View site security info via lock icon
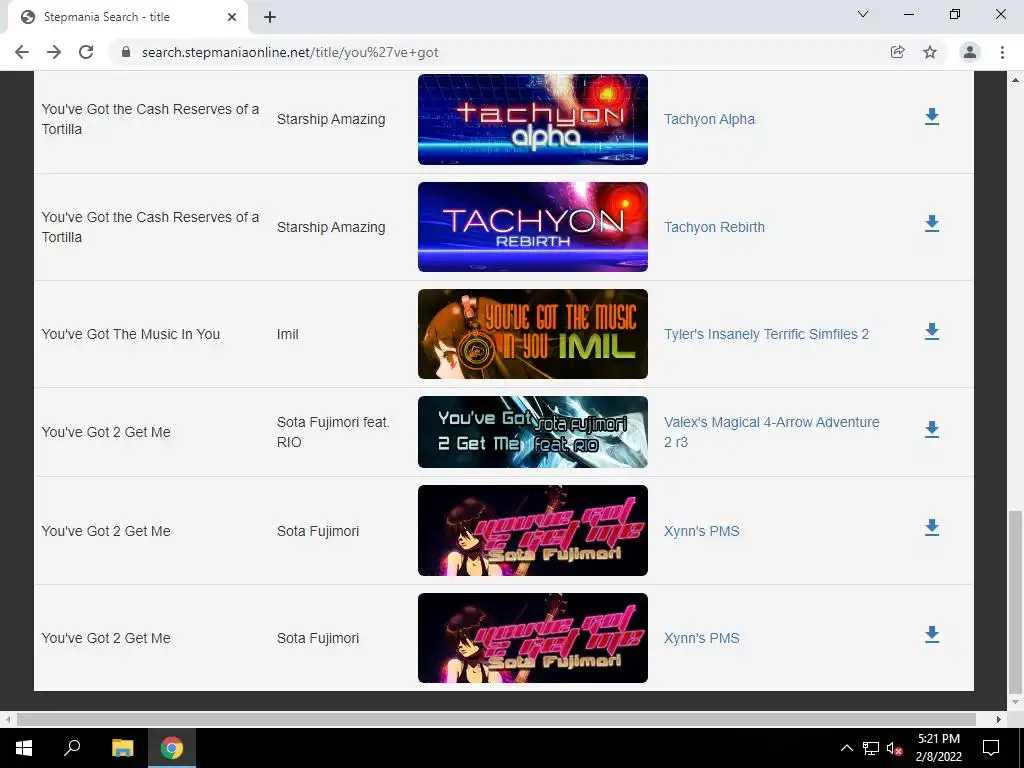 (x=126, y=52)
